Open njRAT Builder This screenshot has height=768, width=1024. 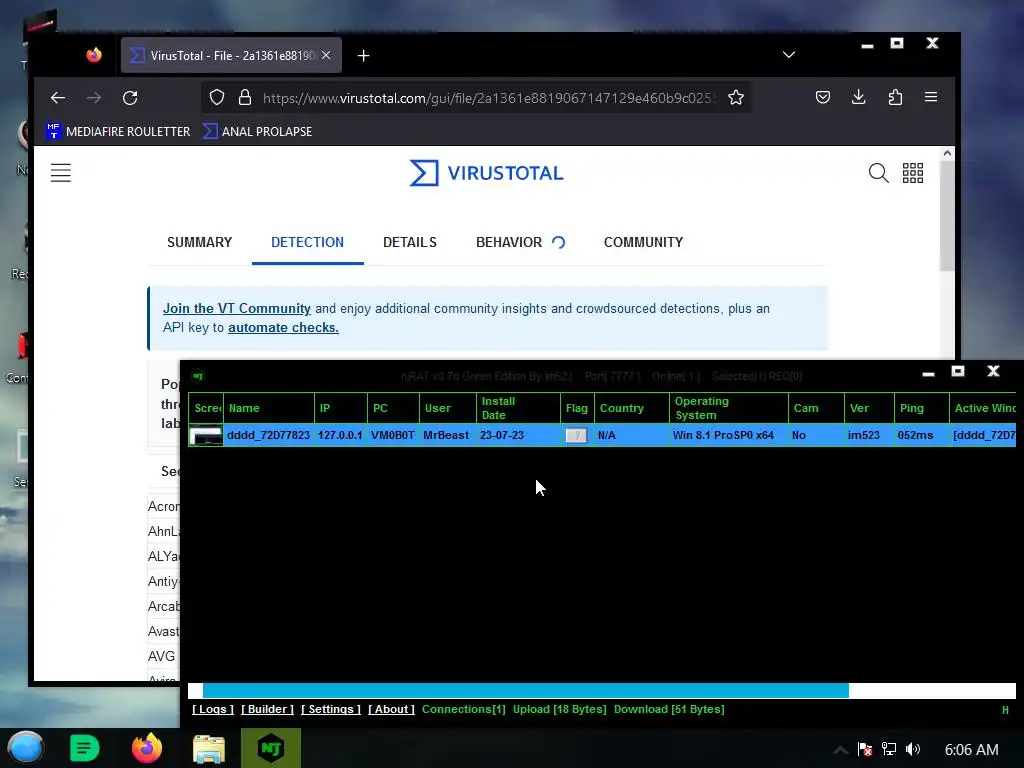(267, 709)
